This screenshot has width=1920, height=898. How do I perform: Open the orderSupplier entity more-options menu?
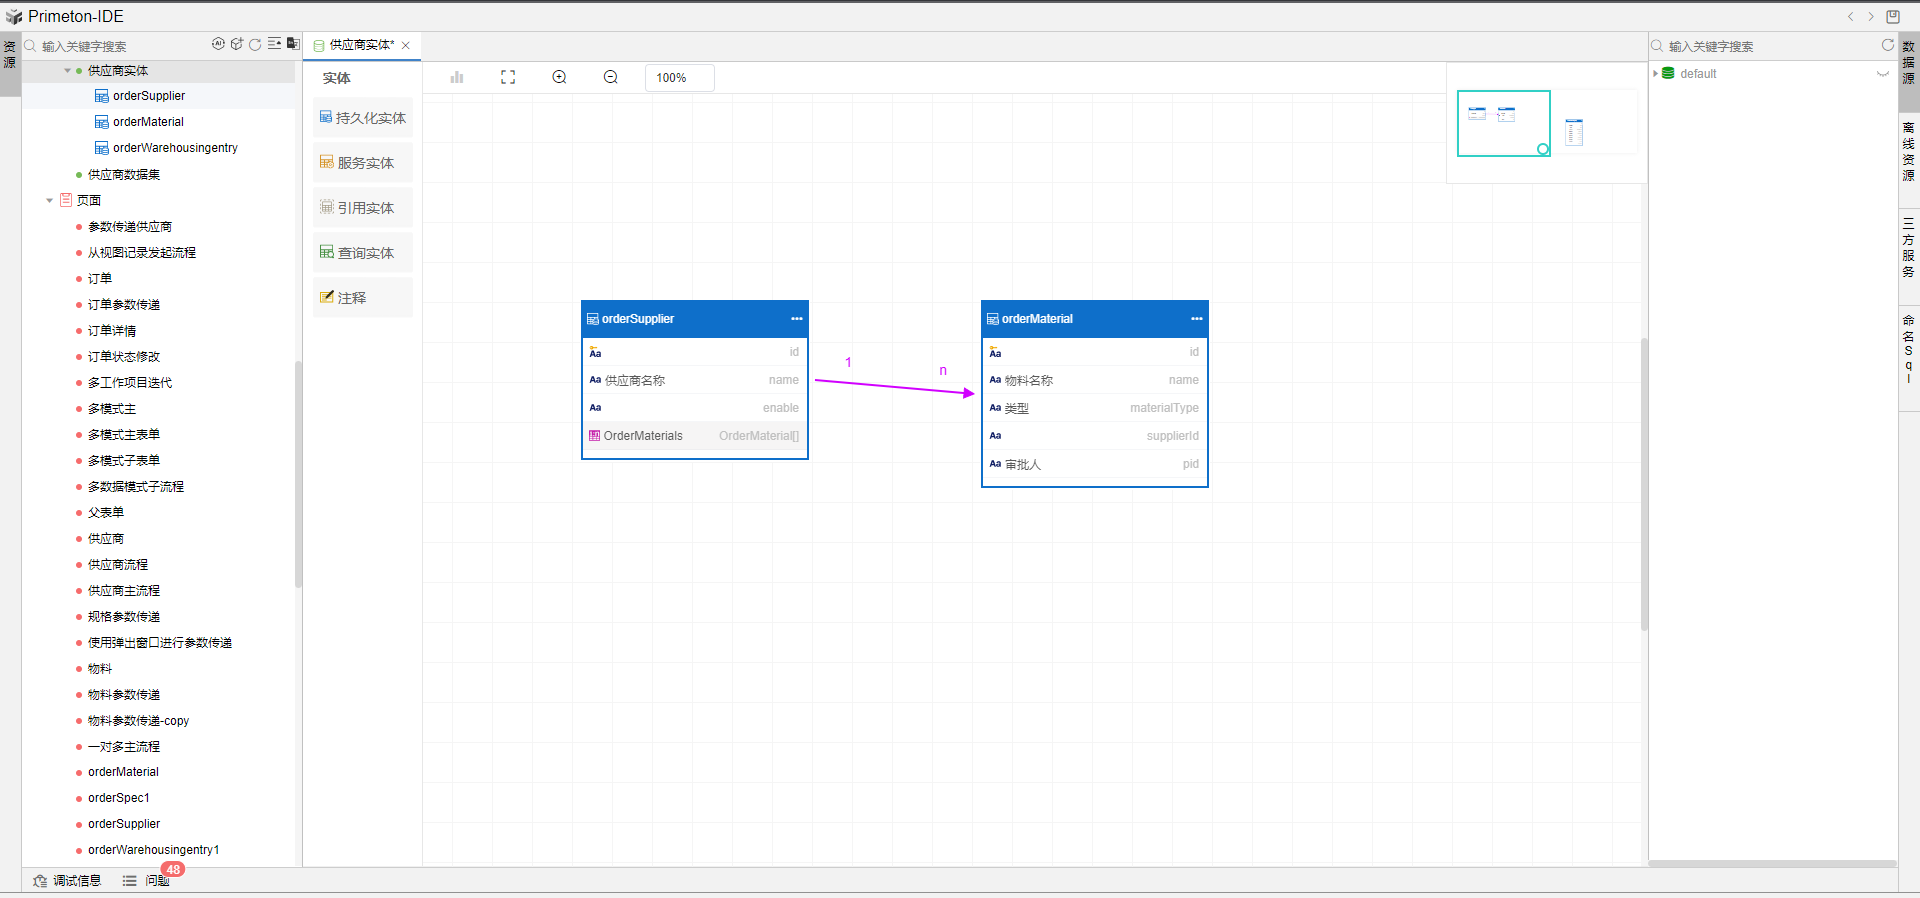[796, 319]
